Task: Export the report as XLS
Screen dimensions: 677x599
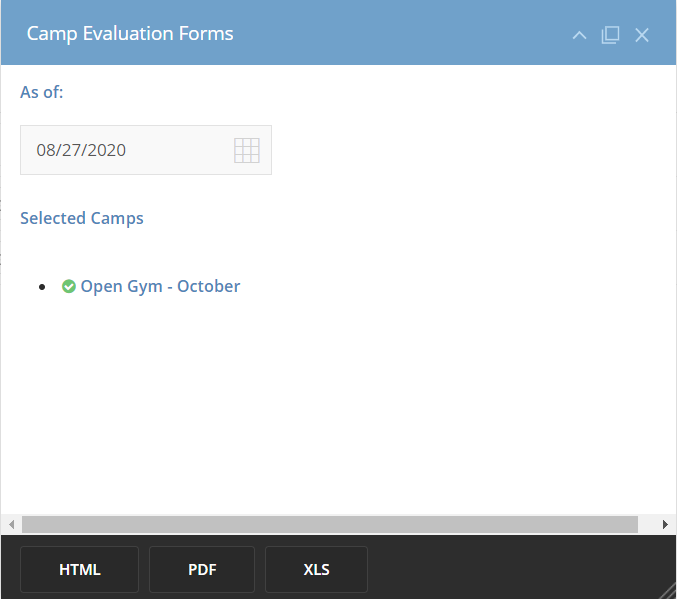Action: [x=316, y=569]
